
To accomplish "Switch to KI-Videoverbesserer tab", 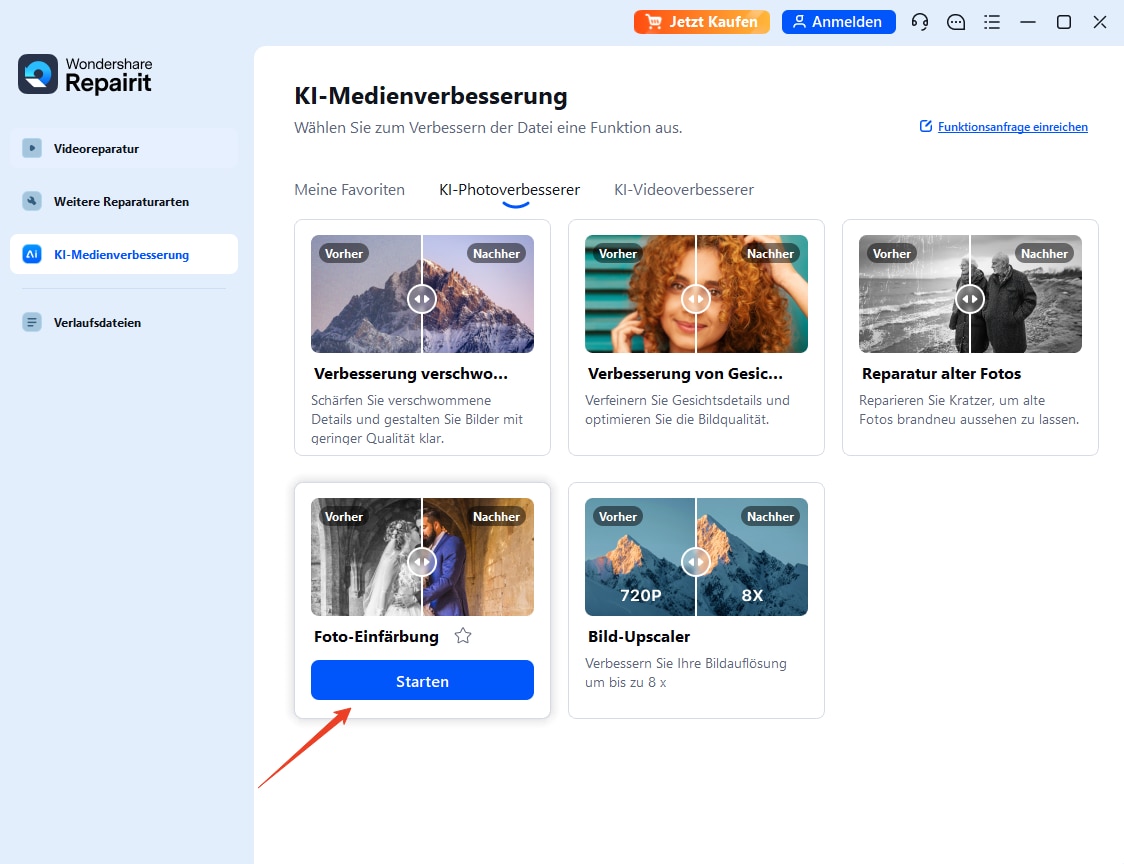I will pos(684,190).
